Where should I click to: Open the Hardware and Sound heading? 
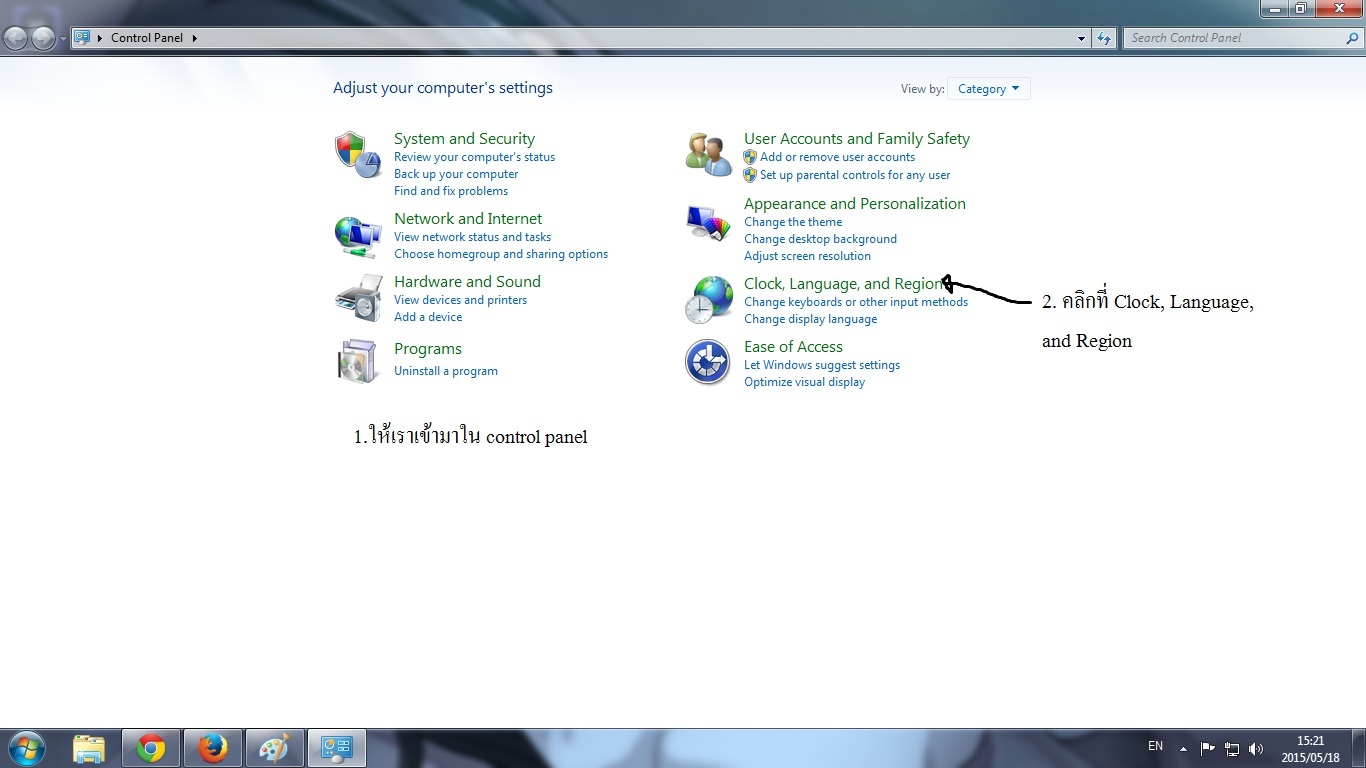[467, 282]
